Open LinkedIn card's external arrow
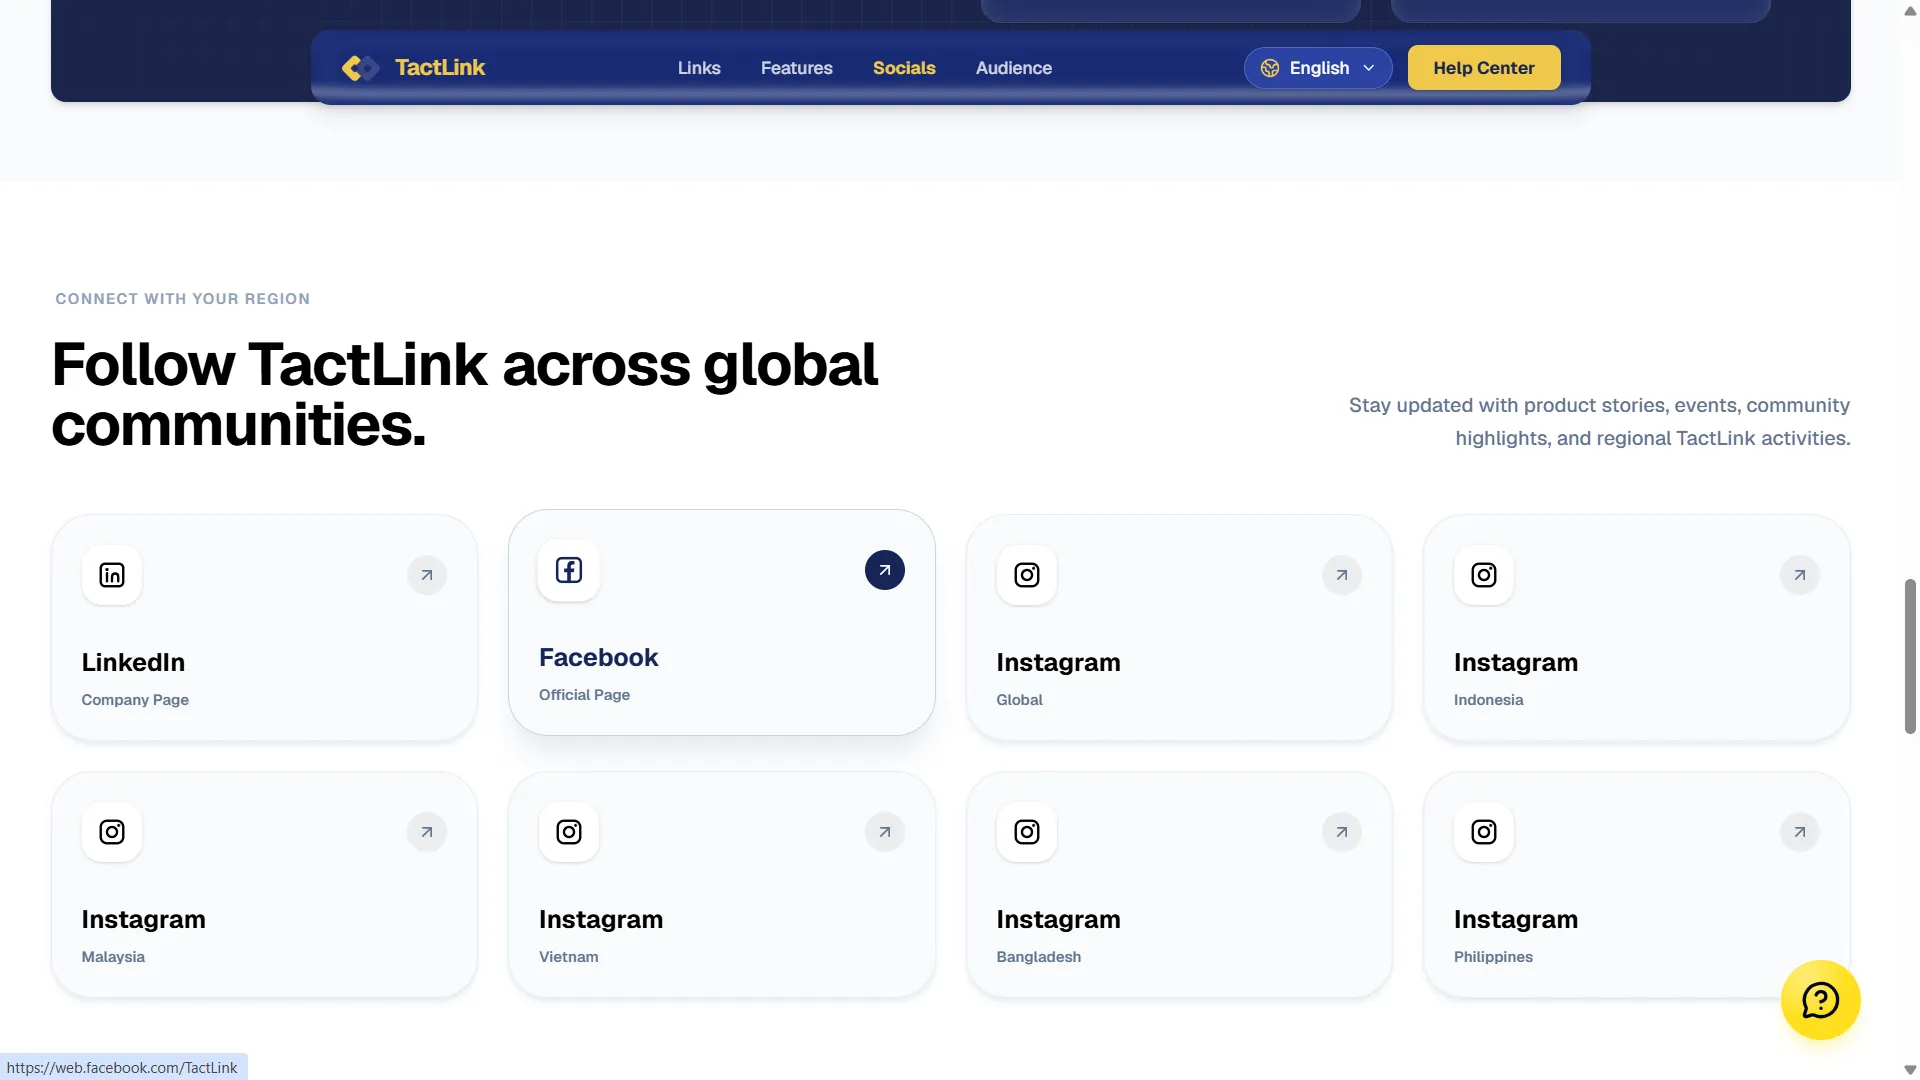The image size is (1920, 1080). coord(427,575)
